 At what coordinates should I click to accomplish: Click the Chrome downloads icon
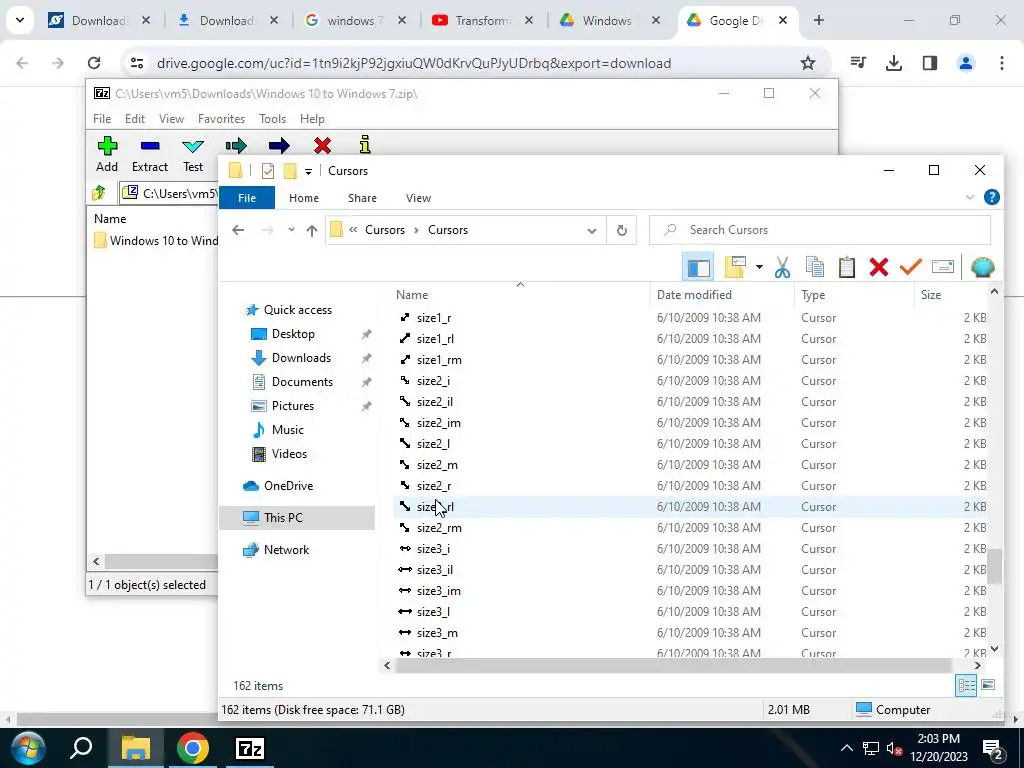[x=893, y=63]
